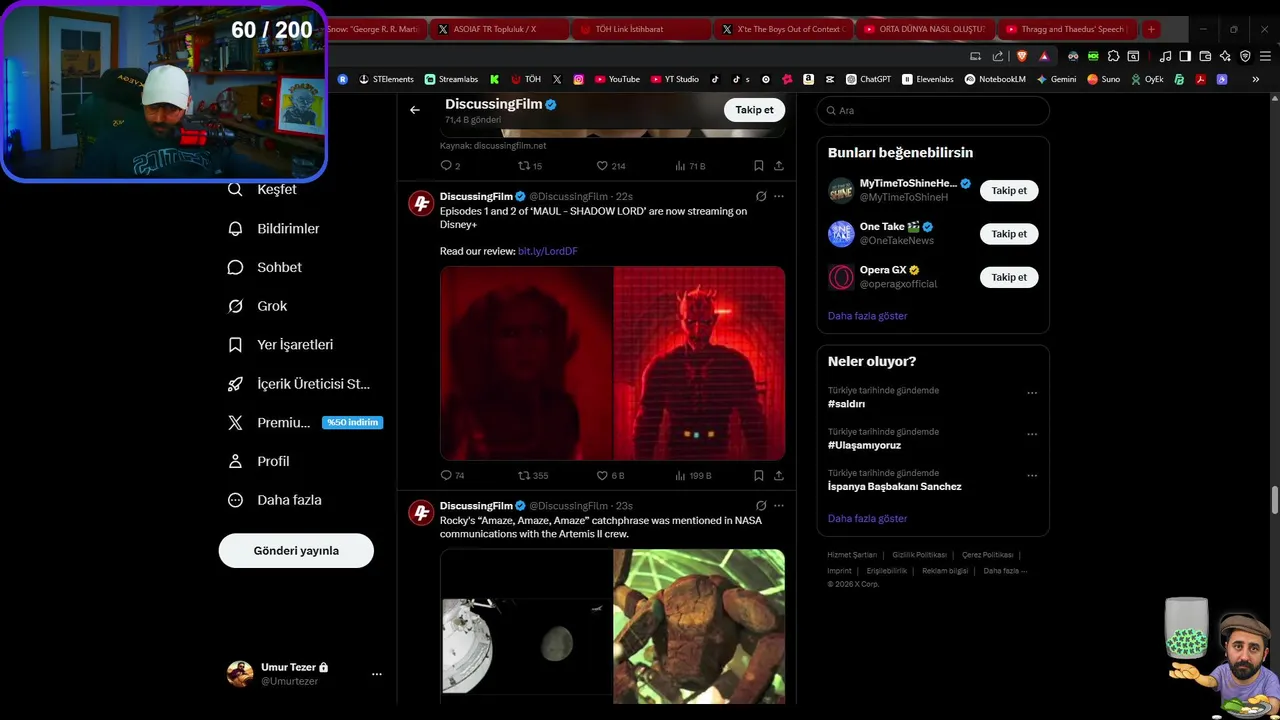Expand the footer Daha fazla links
The image size is (1280, 720).
(1005, 571)
